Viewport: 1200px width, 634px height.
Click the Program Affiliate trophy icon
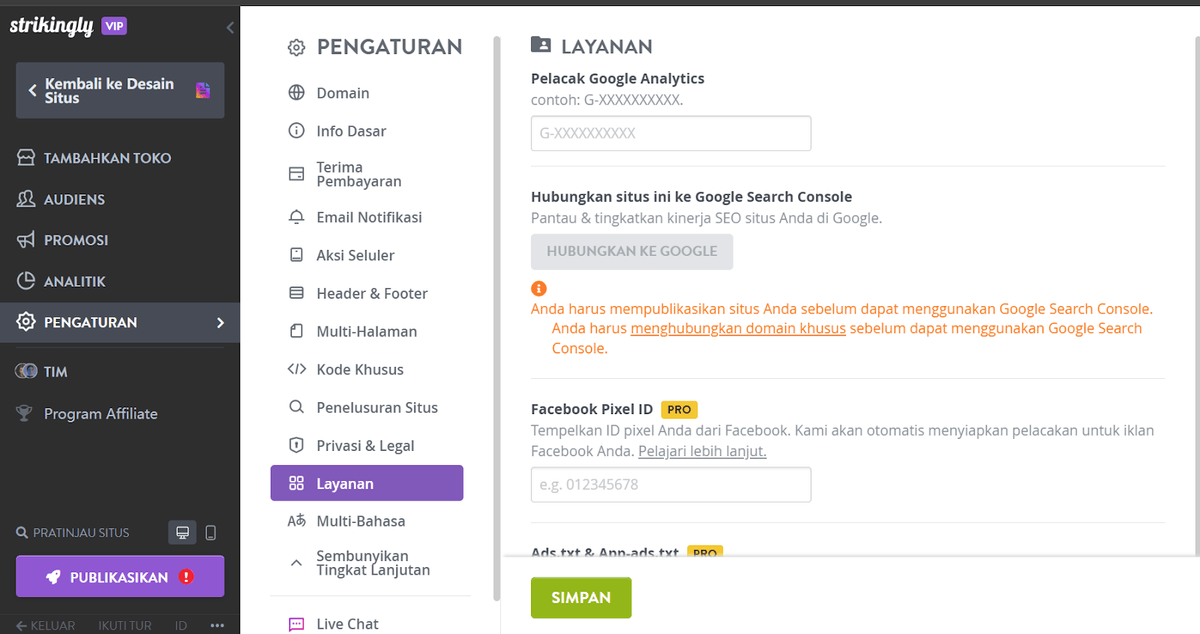25,413
